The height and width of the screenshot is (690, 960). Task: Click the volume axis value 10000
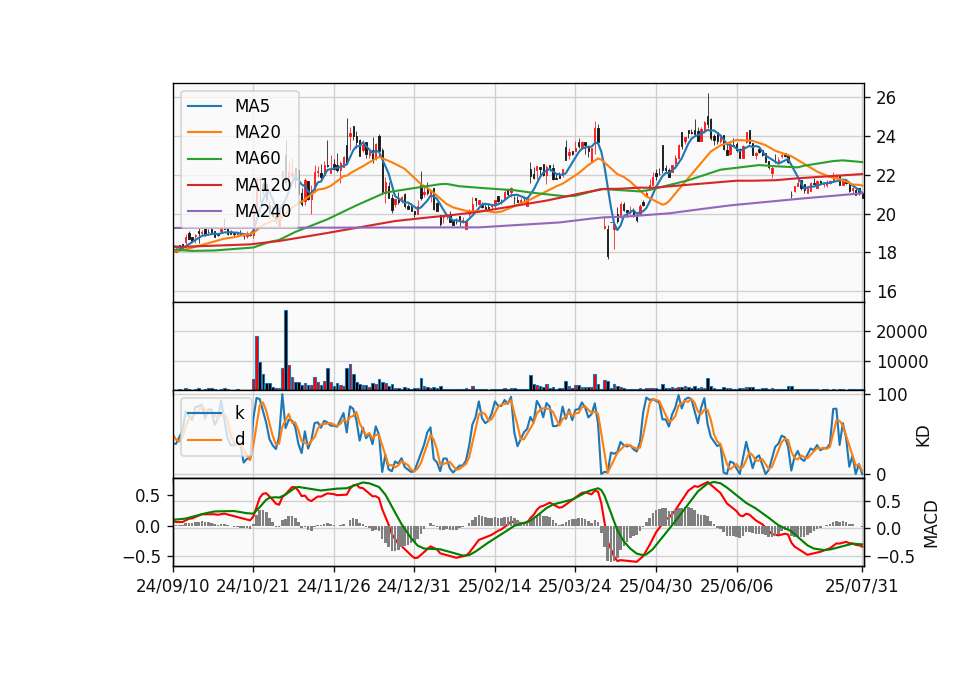point(902,362)
